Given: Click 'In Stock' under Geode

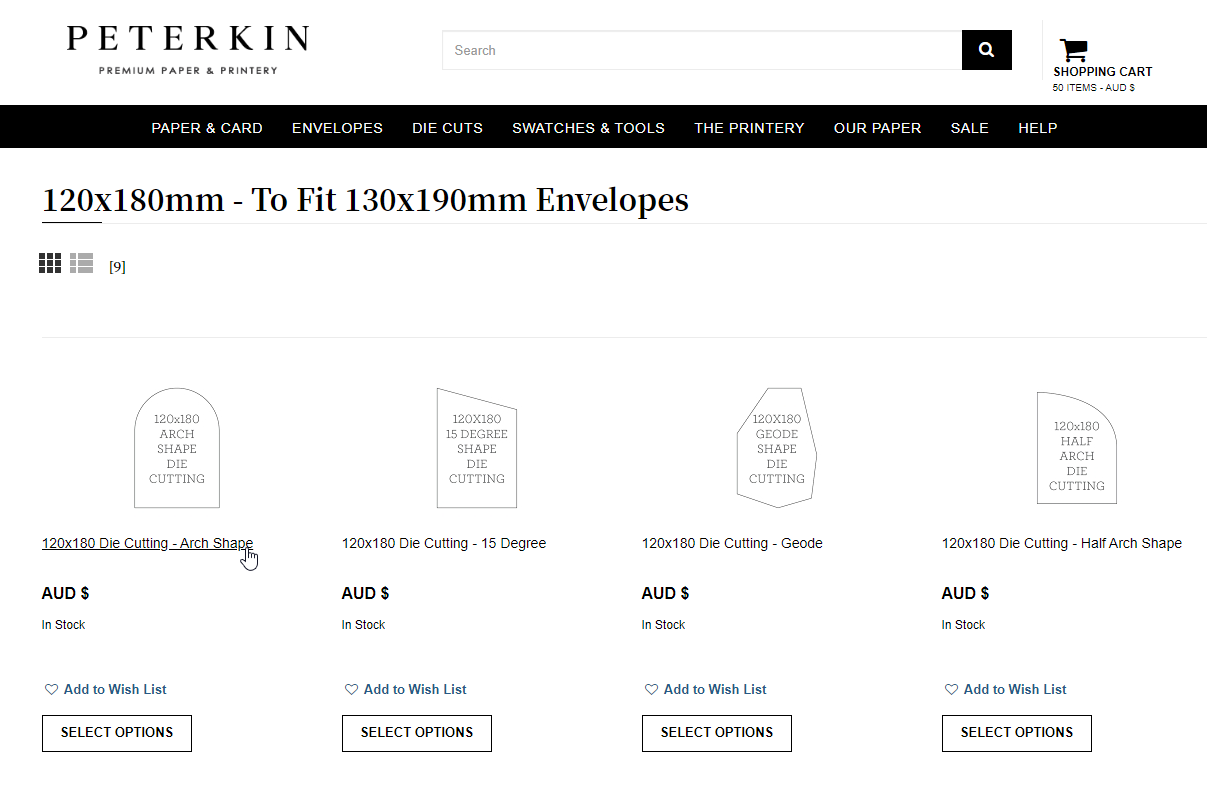Looking at the screenshot, I should 663,625.
